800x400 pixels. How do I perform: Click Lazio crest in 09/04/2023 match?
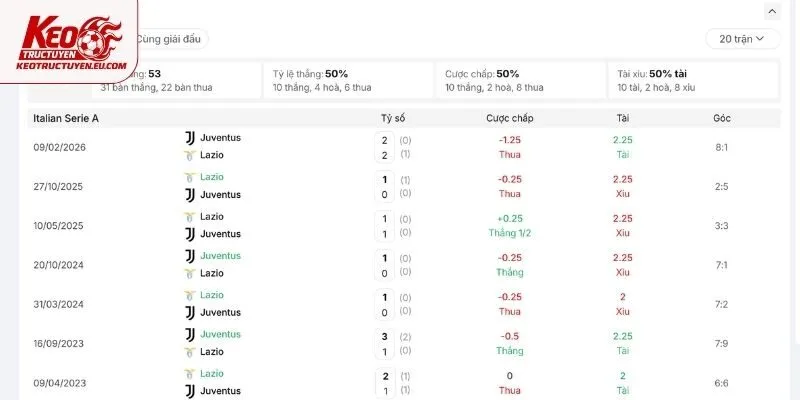pyautogui.click(x=190, y=373)
